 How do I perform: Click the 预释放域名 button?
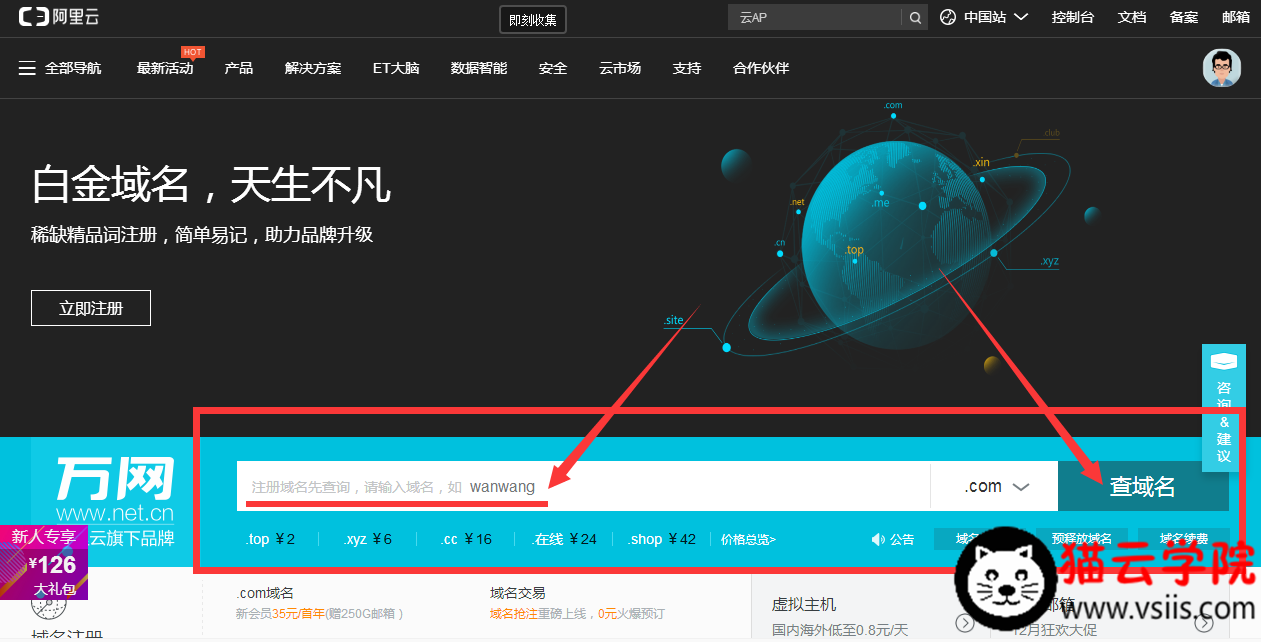[1082, 539]
